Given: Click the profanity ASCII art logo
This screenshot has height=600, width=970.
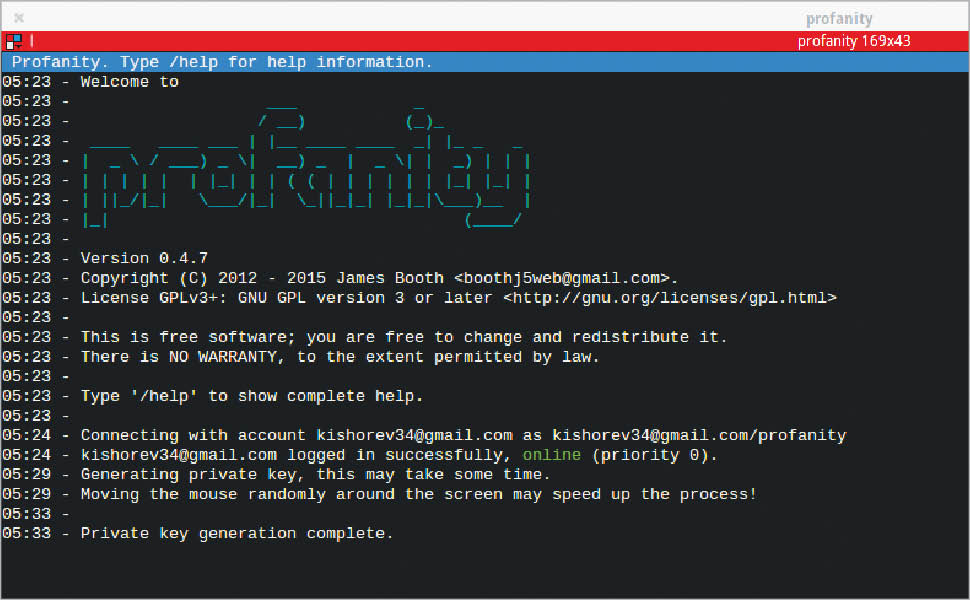Looking at the screenshot, I should (x=306, y=166).
